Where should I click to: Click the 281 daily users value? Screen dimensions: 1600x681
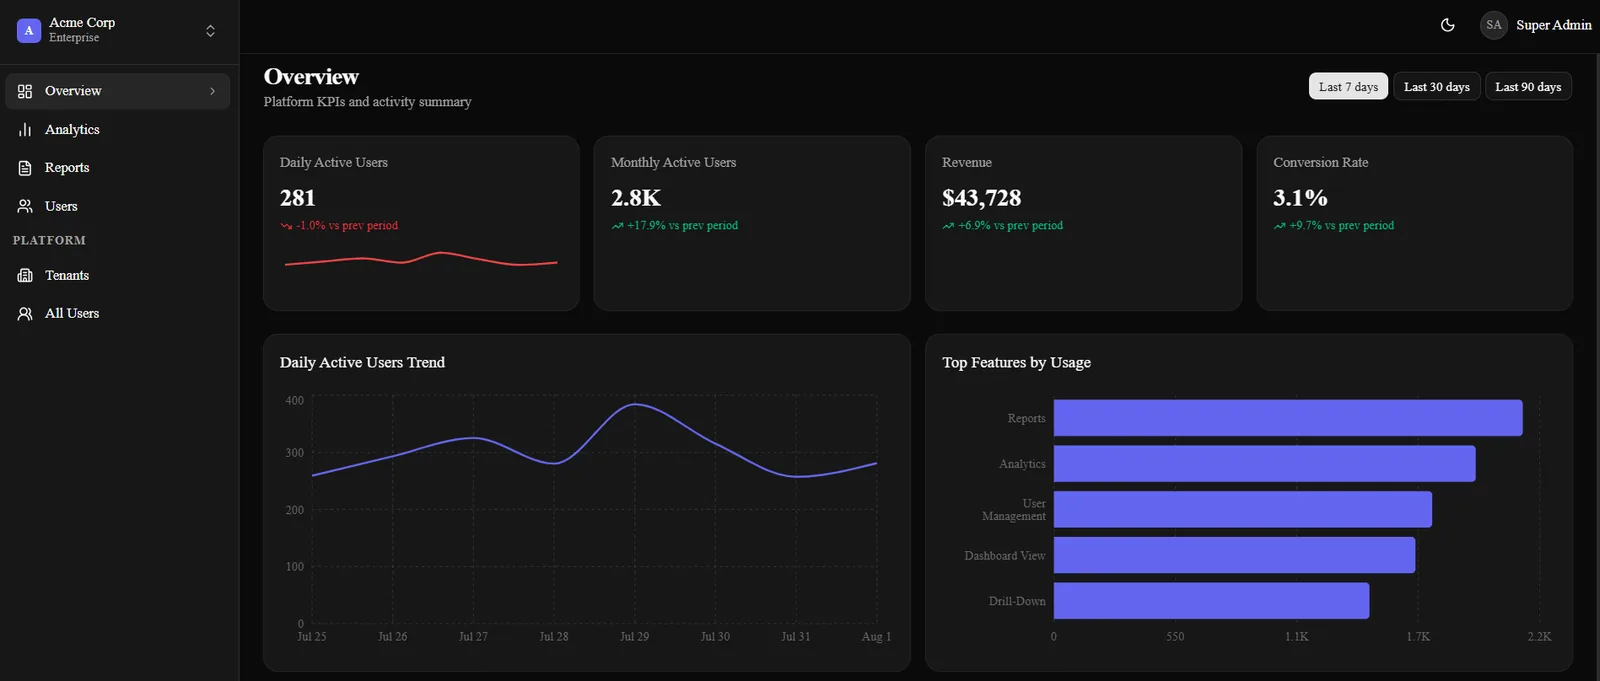[298, 198]
